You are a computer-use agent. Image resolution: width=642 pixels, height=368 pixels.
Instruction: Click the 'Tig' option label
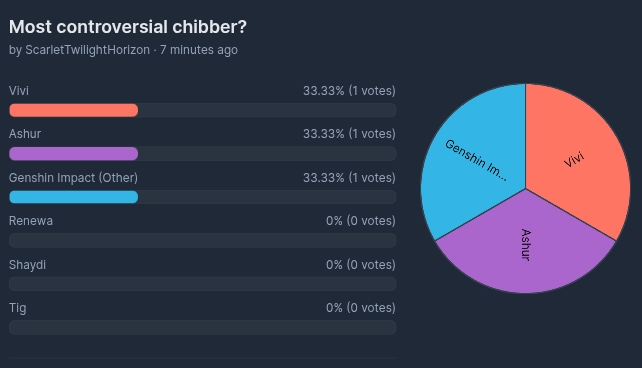[18, 308]
